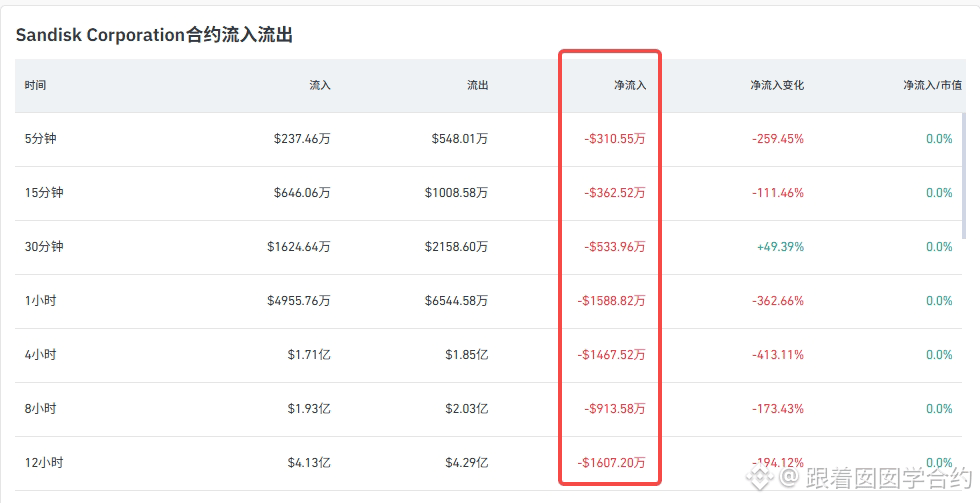Click the 净流入/市值 column header
Viewport: 980px width, 503px height.
pyautogui.click(x=932, y=85)
